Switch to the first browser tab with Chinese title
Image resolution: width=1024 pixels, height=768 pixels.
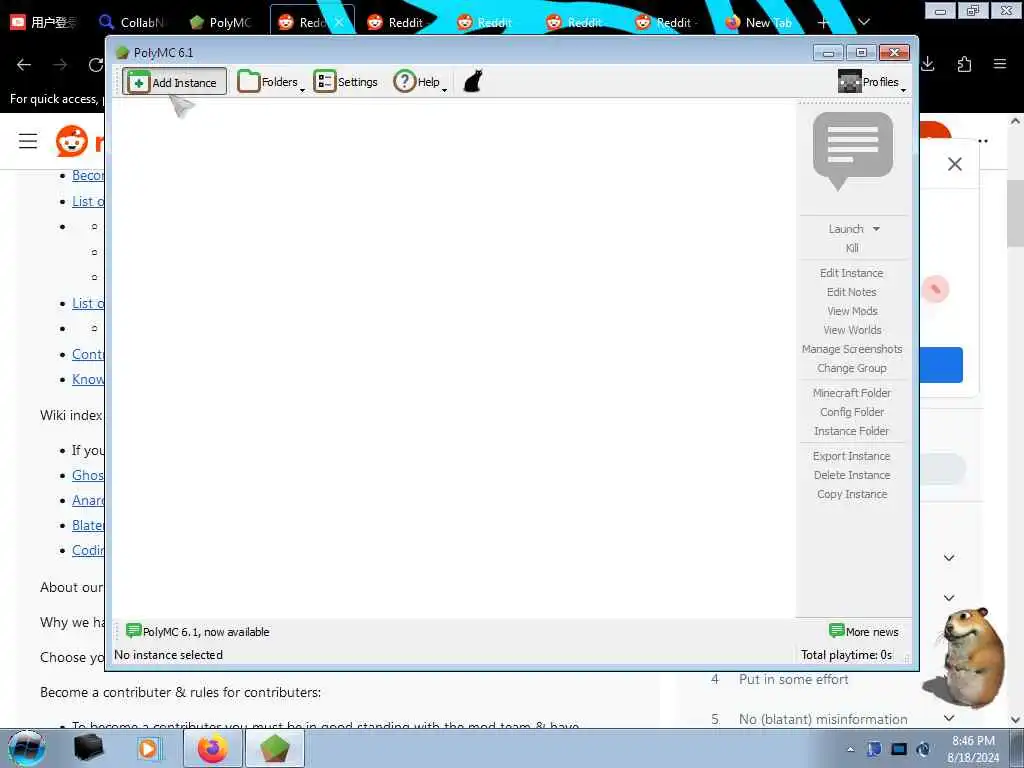click(44, 22)
